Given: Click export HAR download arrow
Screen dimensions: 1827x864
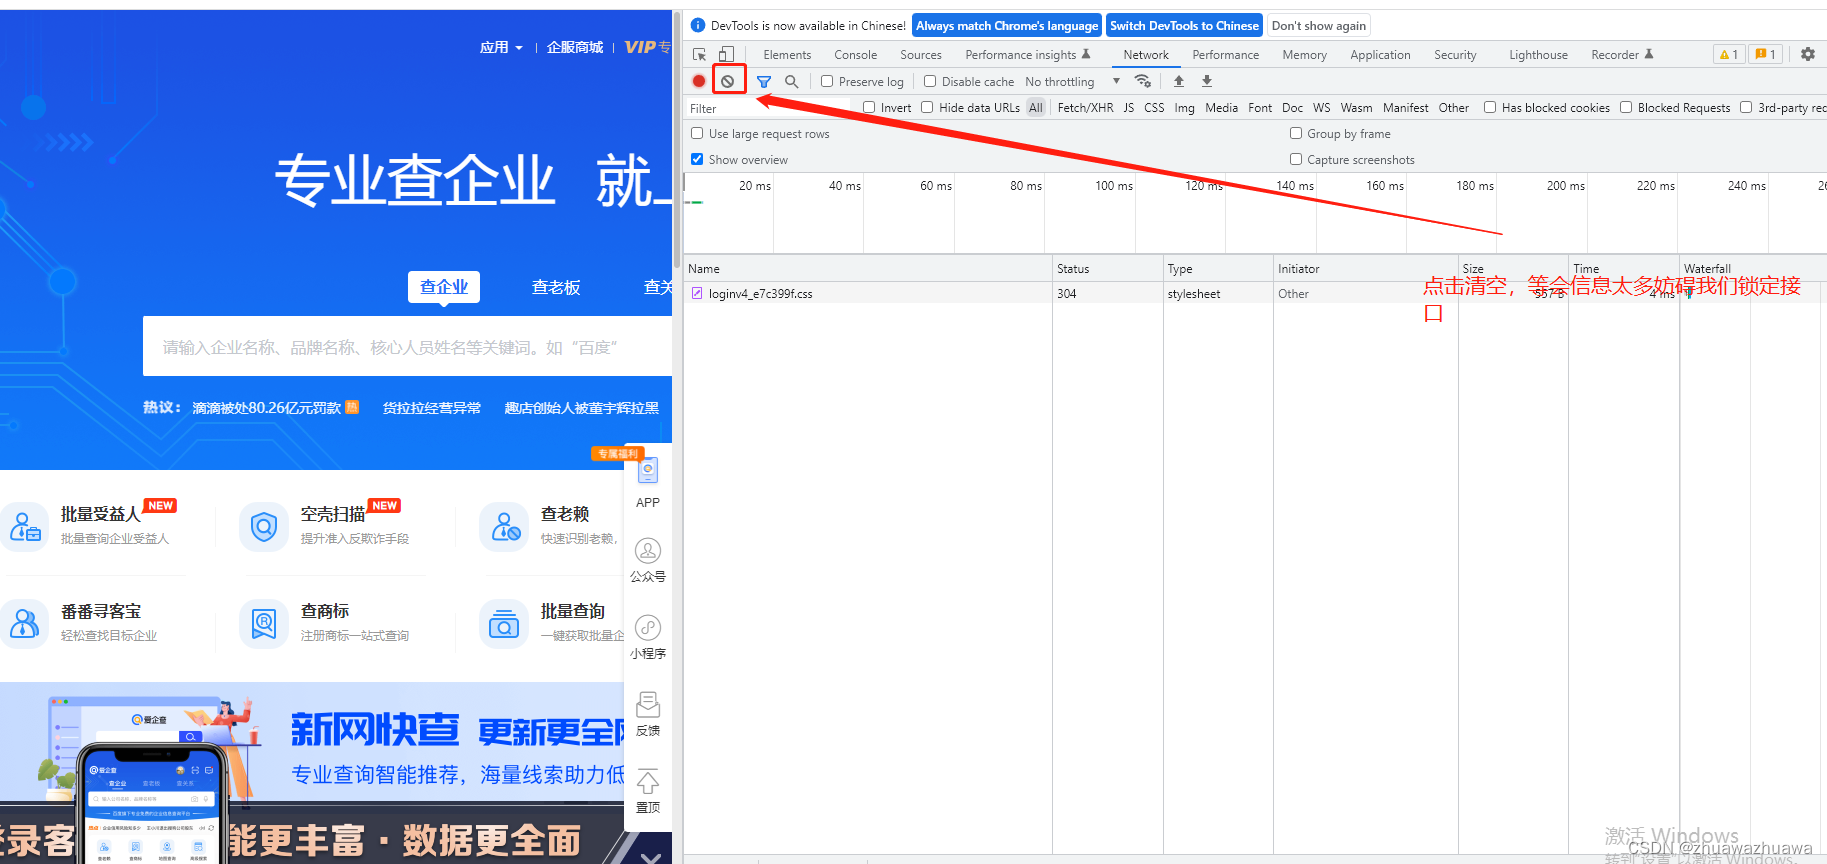Looking at the screenshot, I should [1207, 81].
